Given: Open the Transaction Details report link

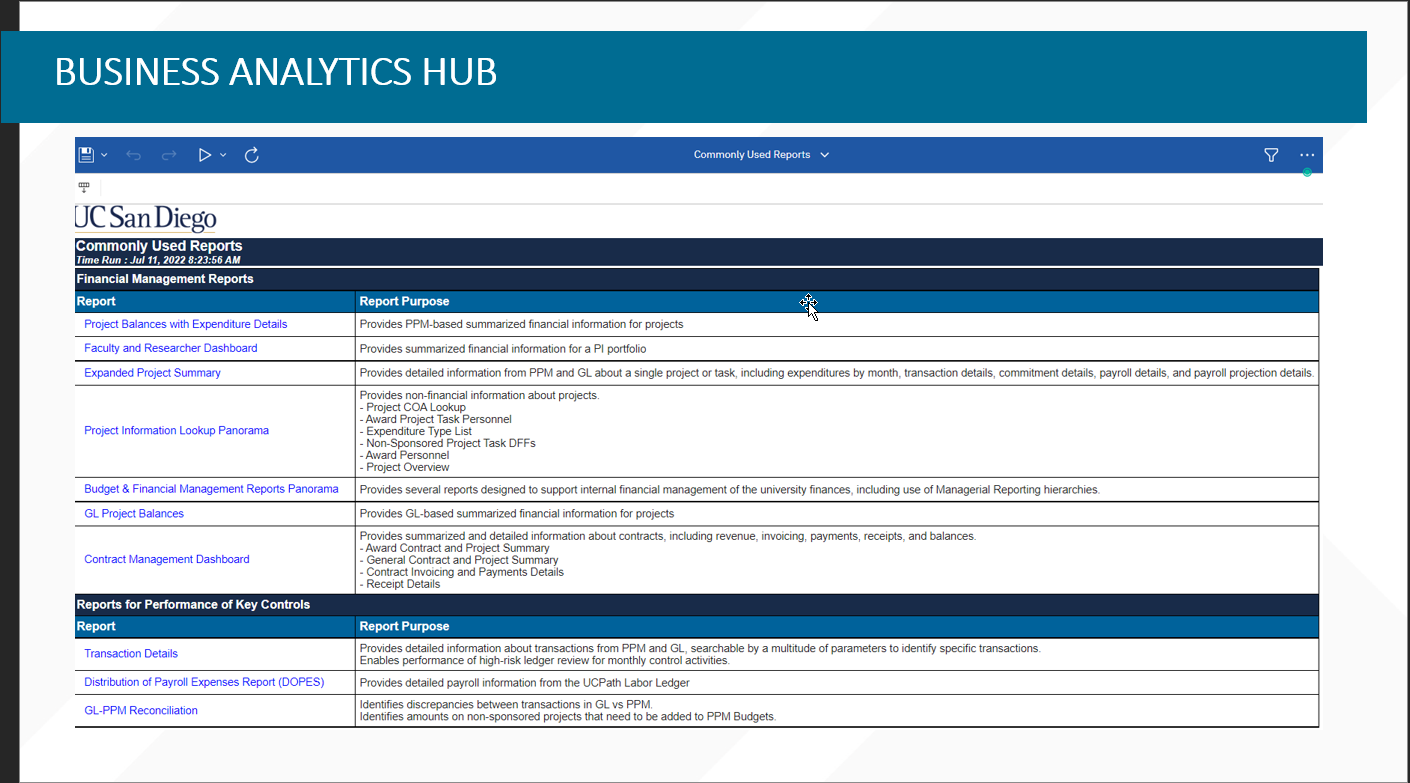Looking at the screenshot, I should [131, 654].
